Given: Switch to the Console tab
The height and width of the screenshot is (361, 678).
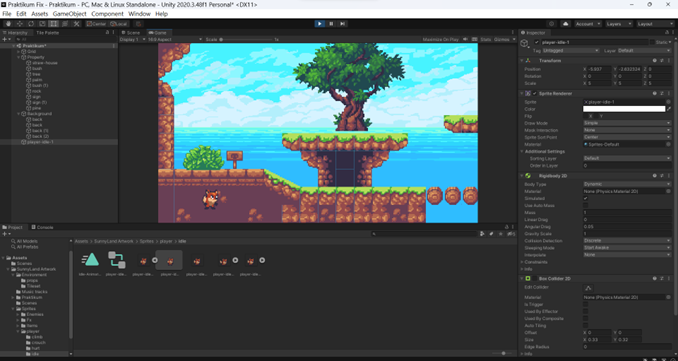Looking at the screenshot, I should [42, 227].
